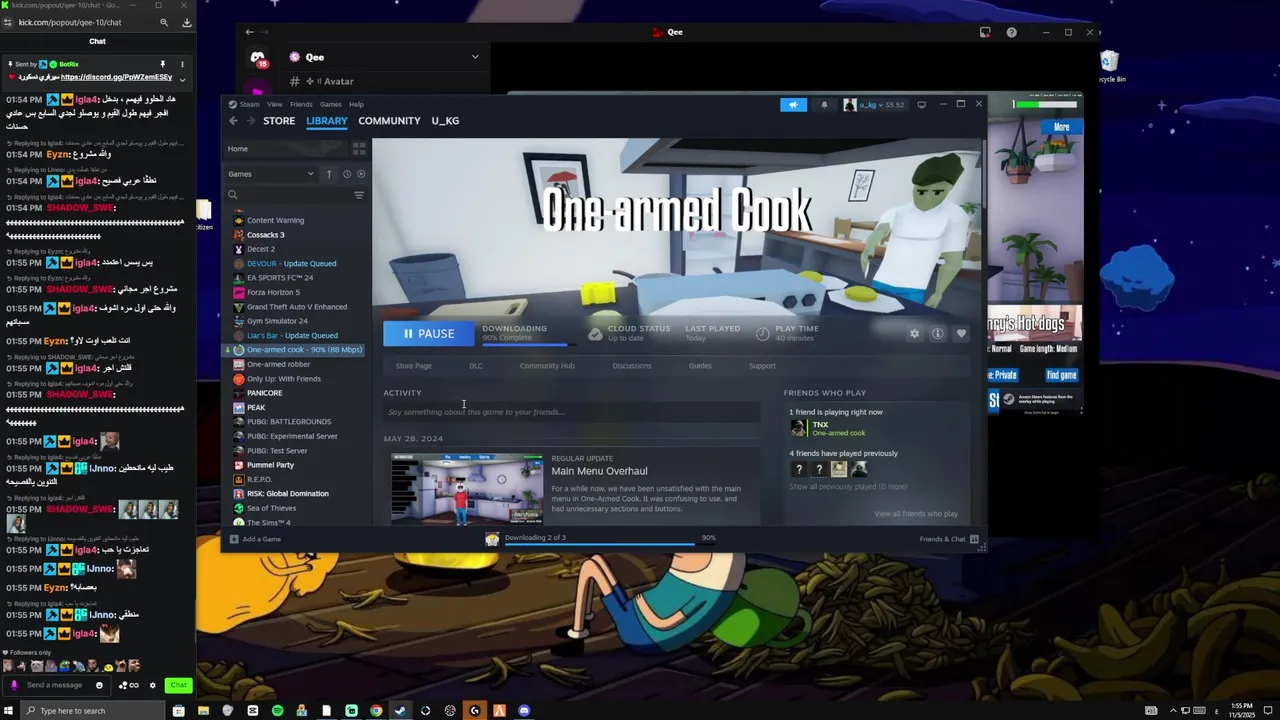Click green Chat send button
Image resolution: width=1280 pixels, height=720 pixels.
[x=178, y=685]
